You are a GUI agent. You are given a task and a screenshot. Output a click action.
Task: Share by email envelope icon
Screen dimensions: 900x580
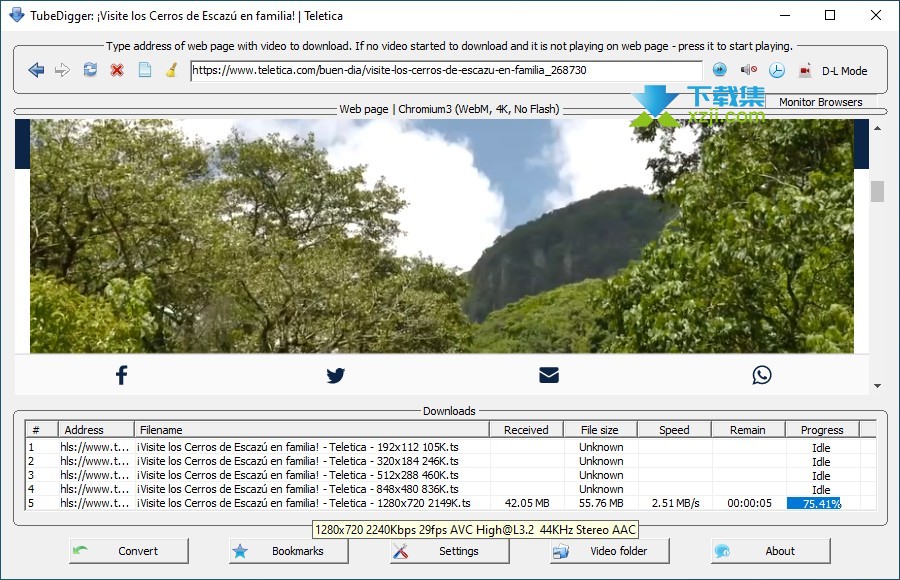point(549,375)
